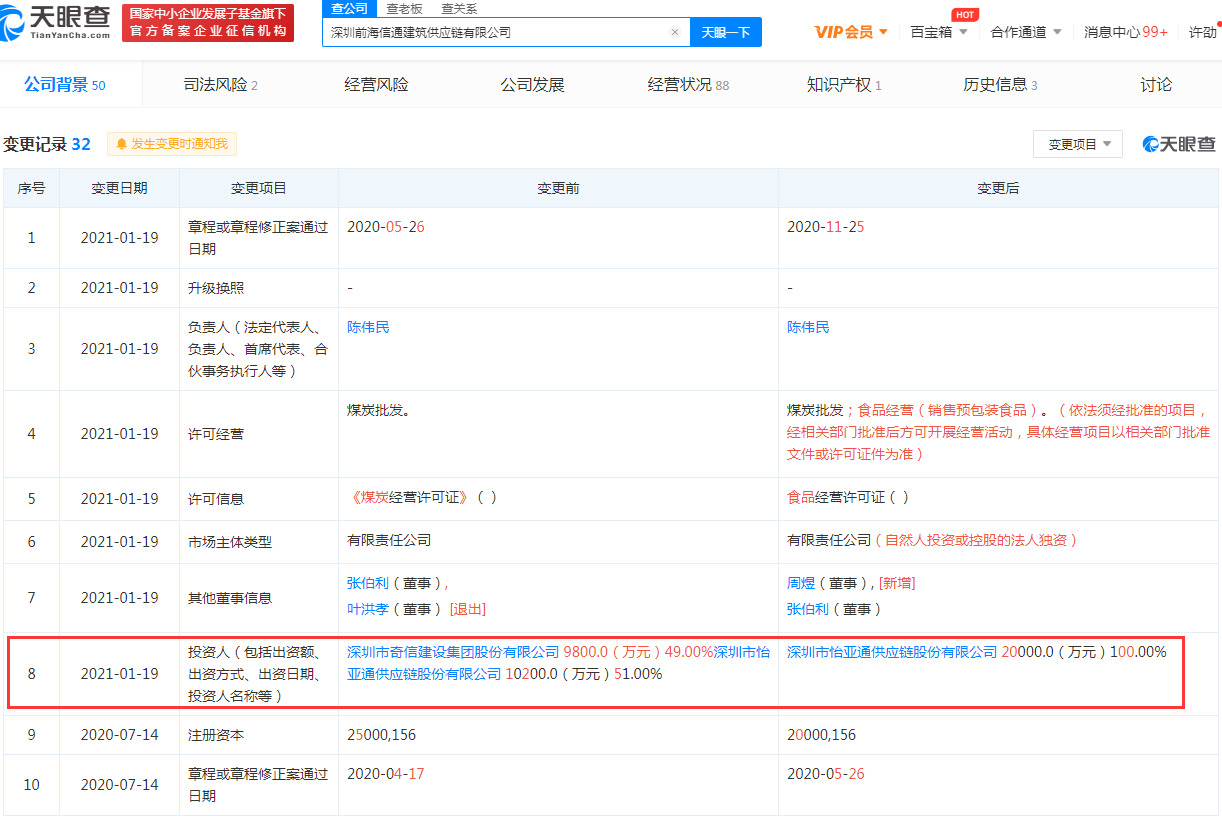
Task: Switch to the 历史信息 tab
Action: (1000, 85)
